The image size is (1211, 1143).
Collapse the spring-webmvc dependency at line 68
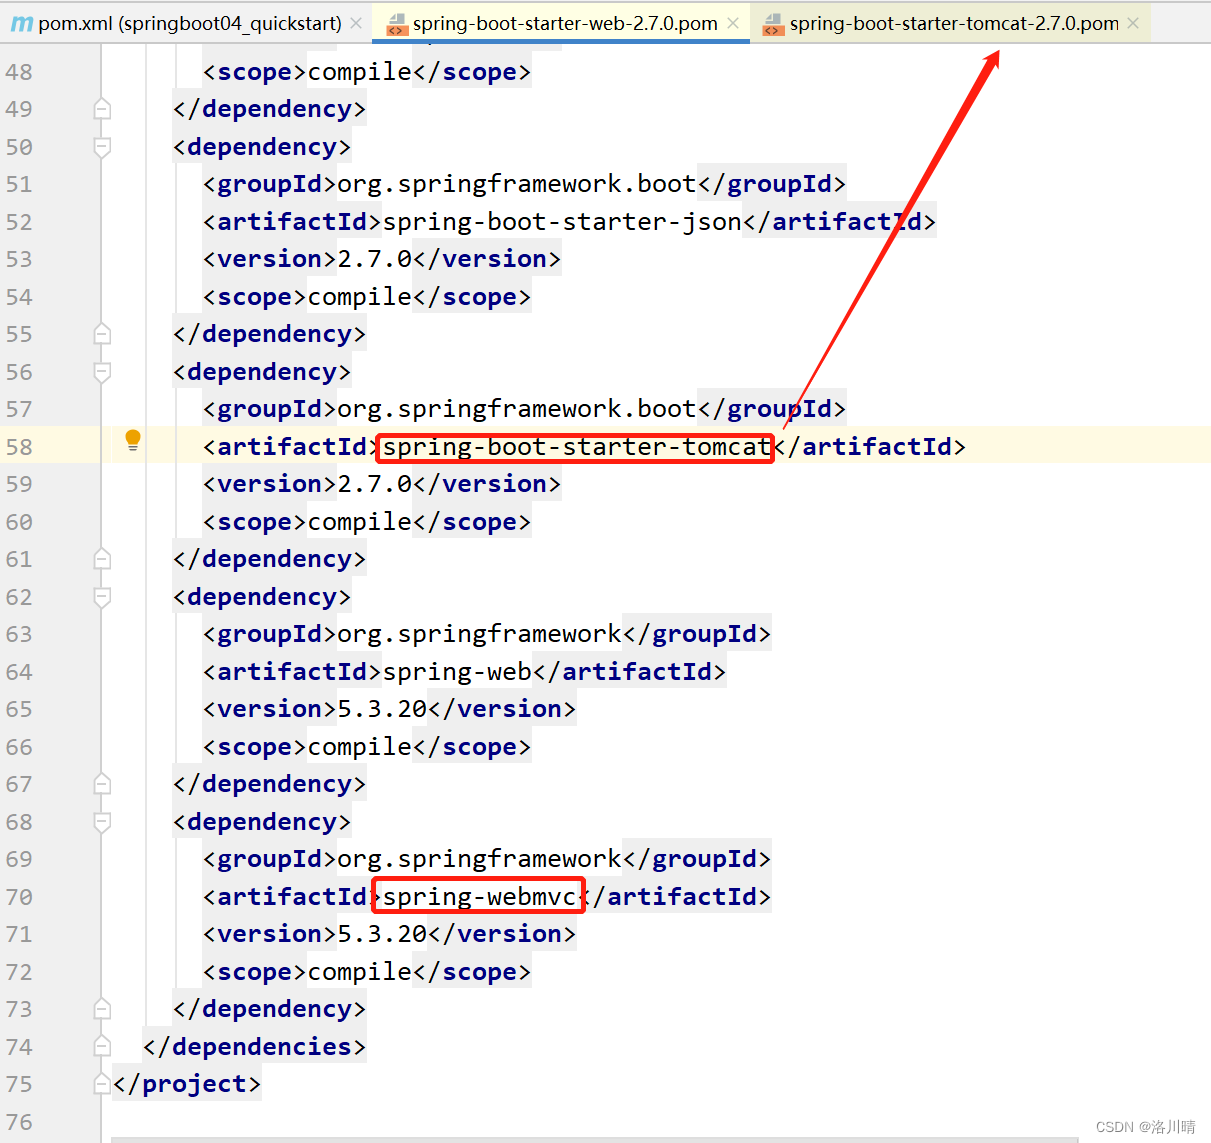[101, 822]
